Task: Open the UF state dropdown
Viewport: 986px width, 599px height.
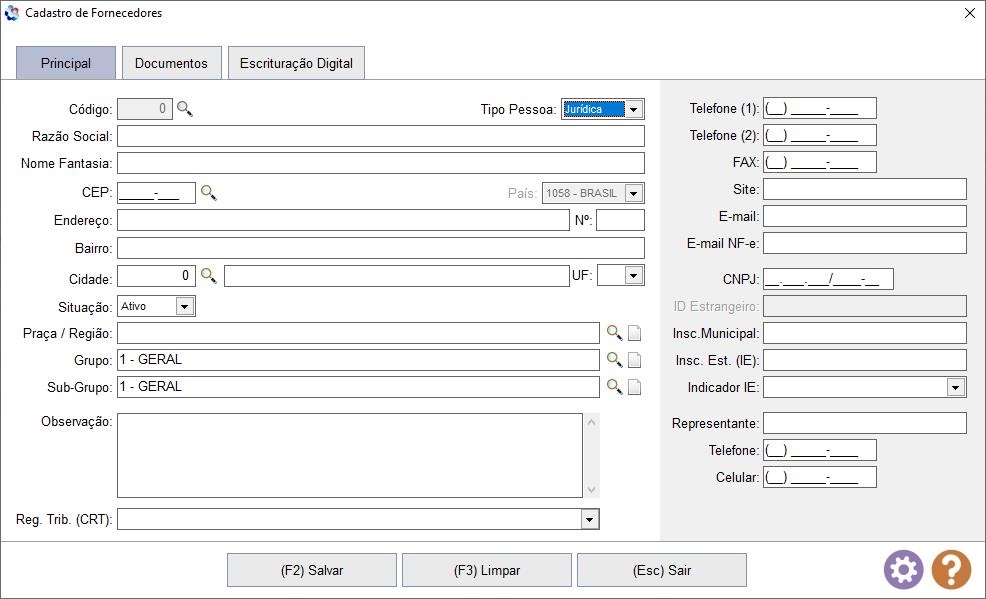Action: (x=634, y=275)
